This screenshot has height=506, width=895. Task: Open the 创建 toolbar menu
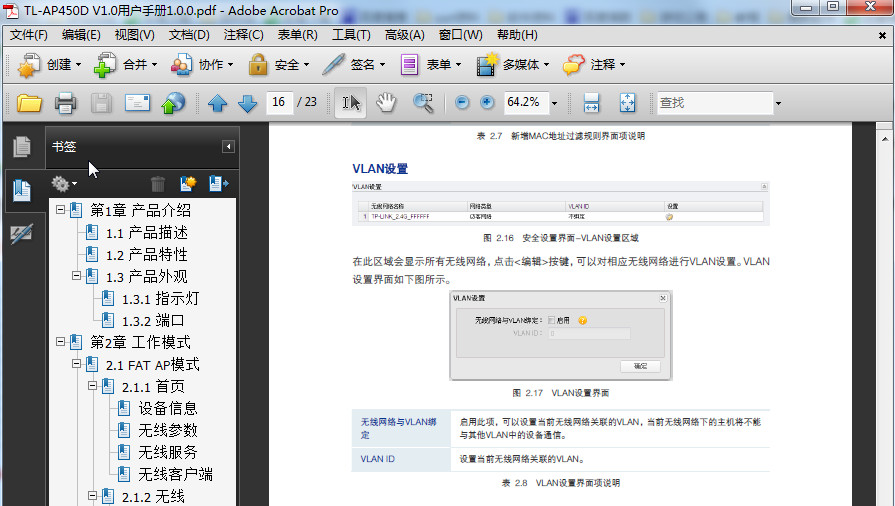coord(50,65)
